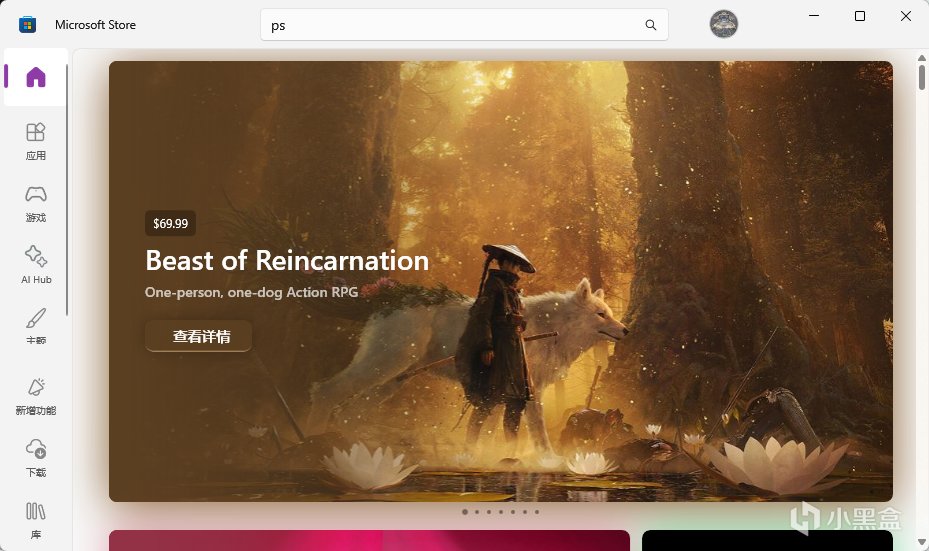Select the second carousel page dot

coord(477,512)
